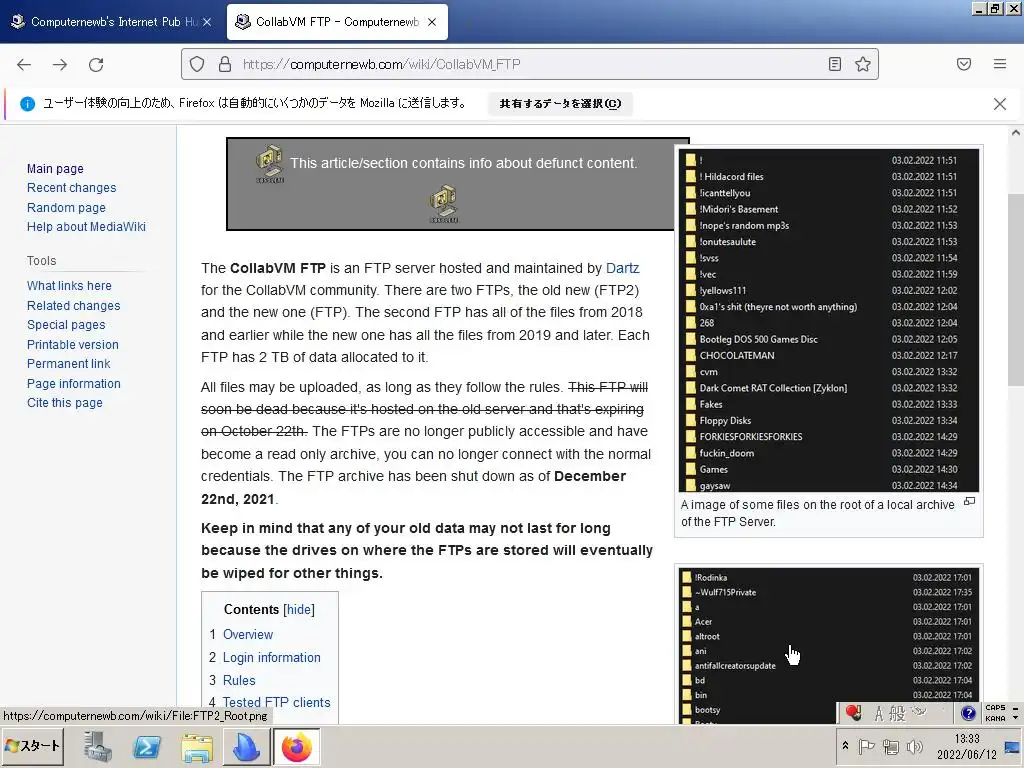Viewport: 1024px width, 768px height.
Task: Open the first FTP root archive image
Action: (829, 320)
